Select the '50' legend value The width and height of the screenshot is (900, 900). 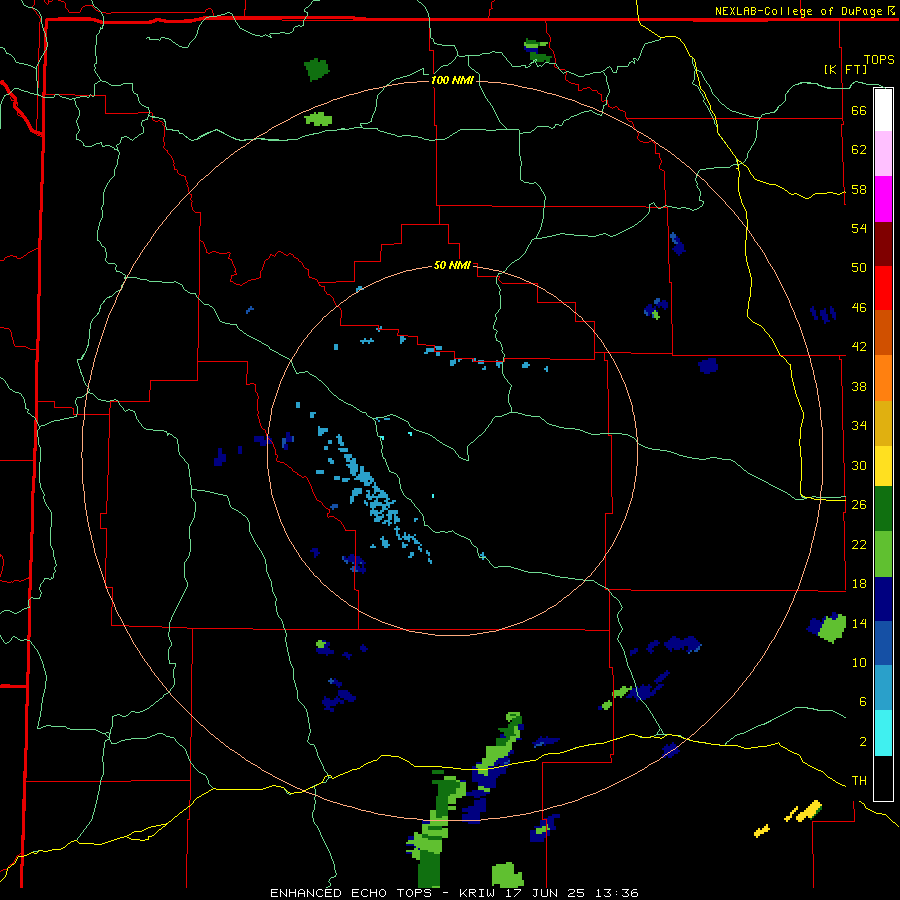tap(859, 267)
